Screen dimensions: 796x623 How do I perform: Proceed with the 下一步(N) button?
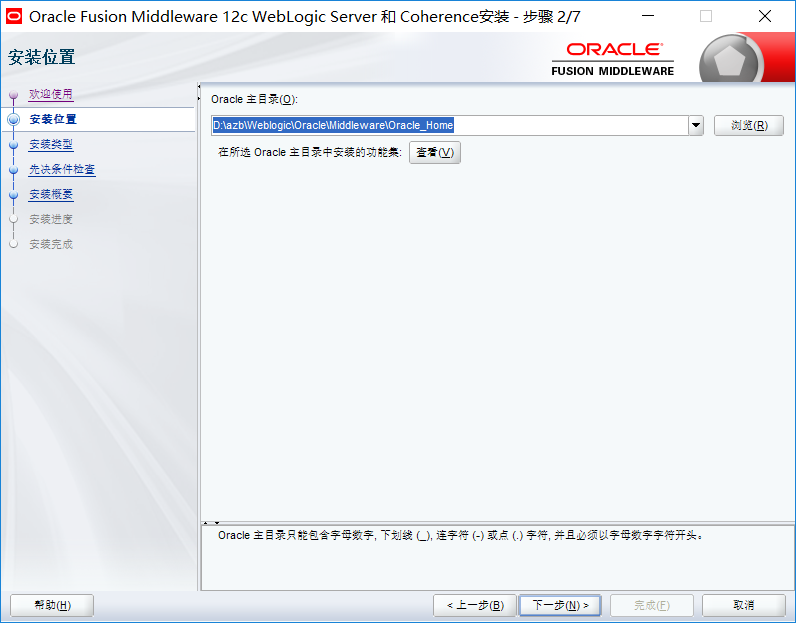click(x=560, y=605)
